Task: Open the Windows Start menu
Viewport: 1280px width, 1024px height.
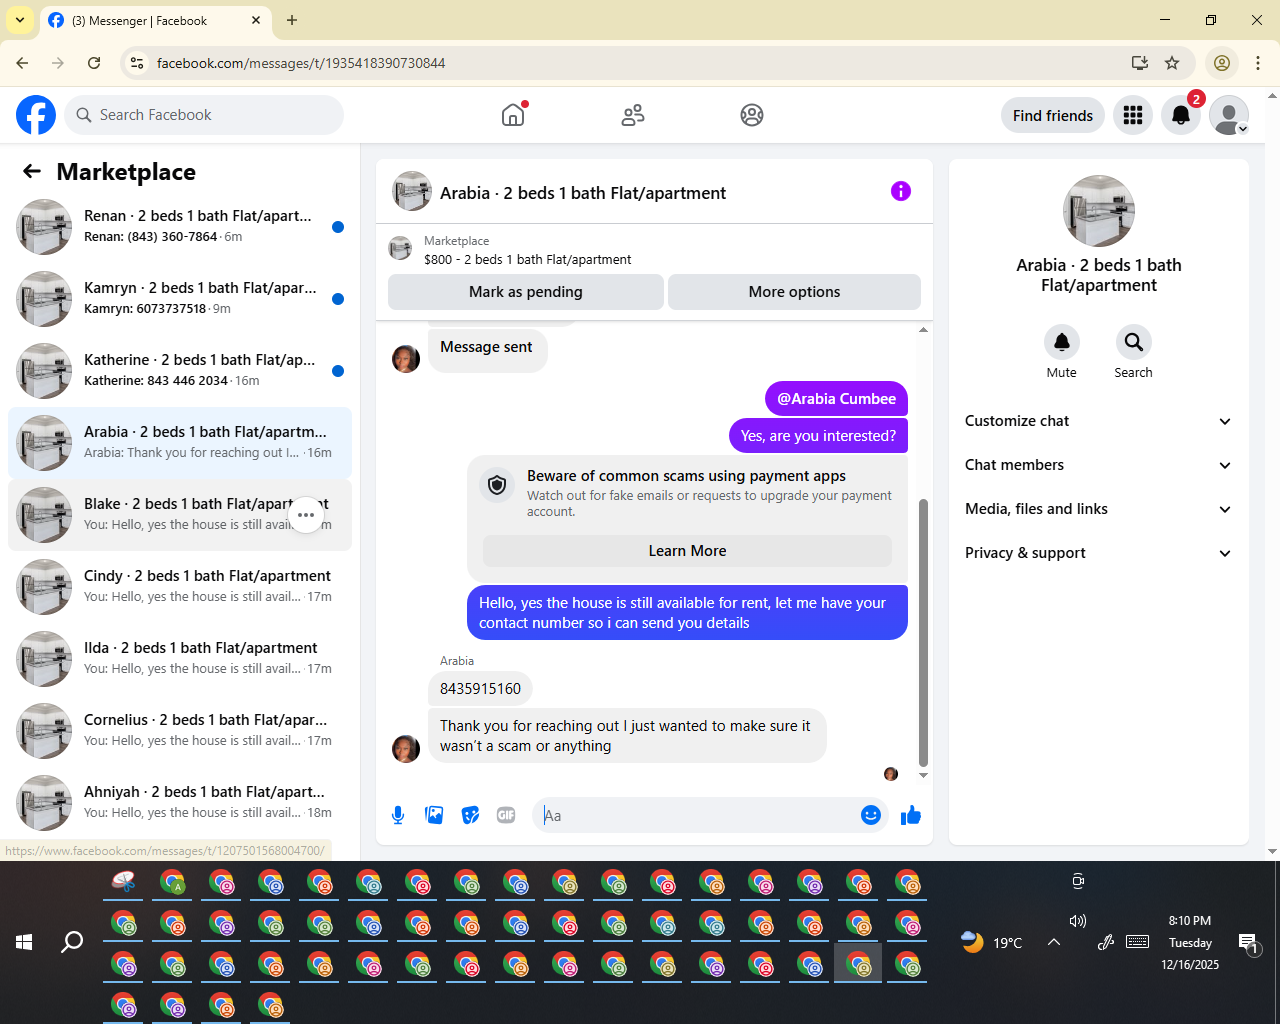Action: (x=24, y=942)
